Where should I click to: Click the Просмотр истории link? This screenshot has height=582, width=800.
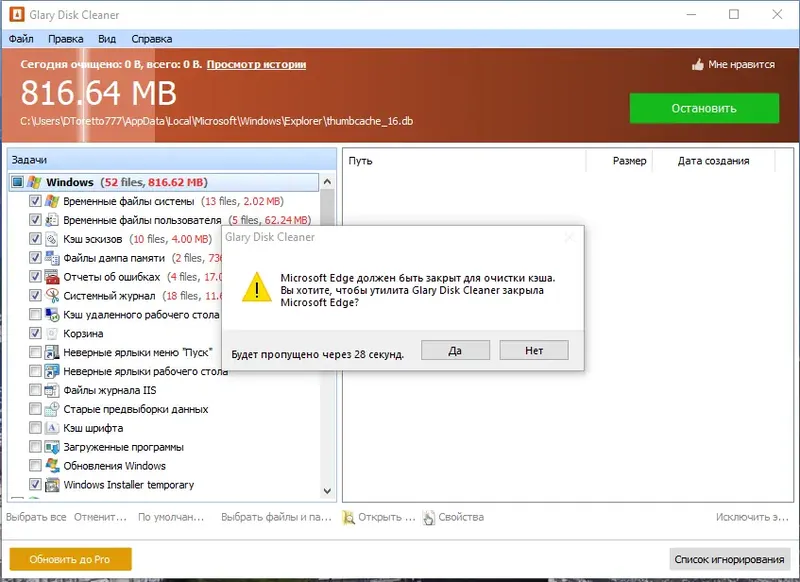tap(256, 65)
